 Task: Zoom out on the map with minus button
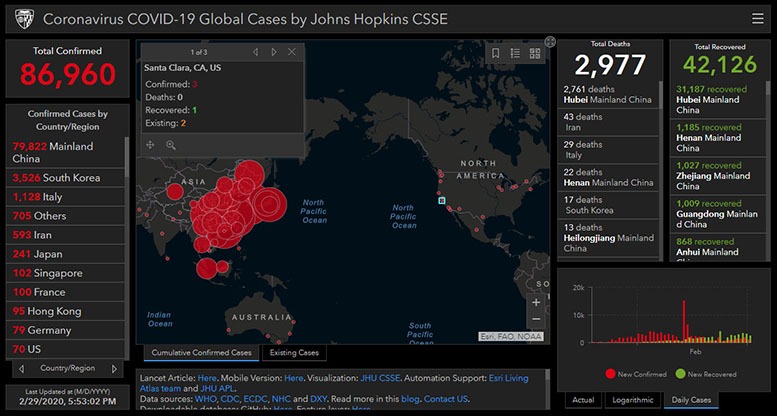(x=536, y=319)
